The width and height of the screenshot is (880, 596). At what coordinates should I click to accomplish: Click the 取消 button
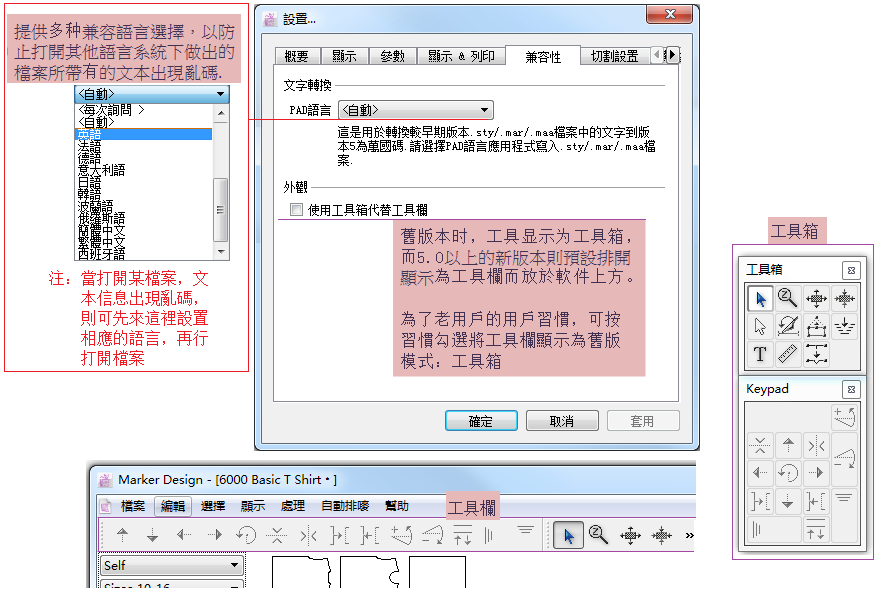tap(562, 421)
